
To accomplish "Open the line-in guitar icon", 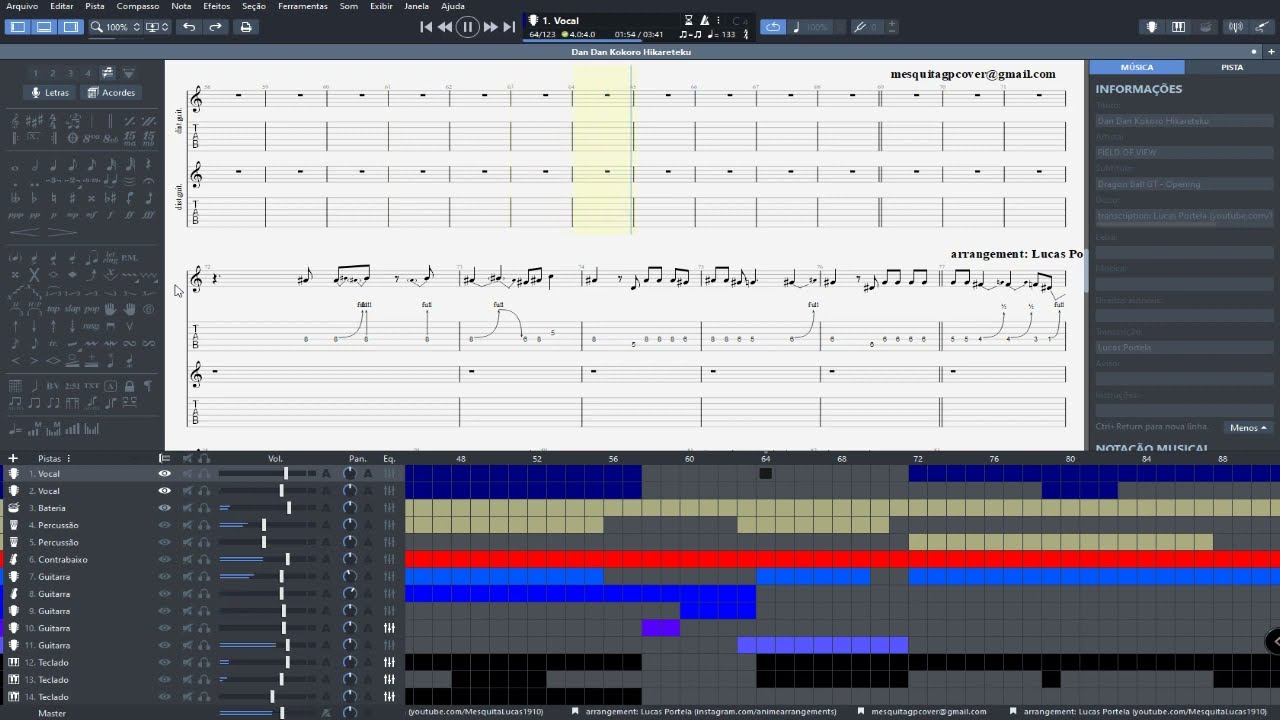I will click(1262, 27).
